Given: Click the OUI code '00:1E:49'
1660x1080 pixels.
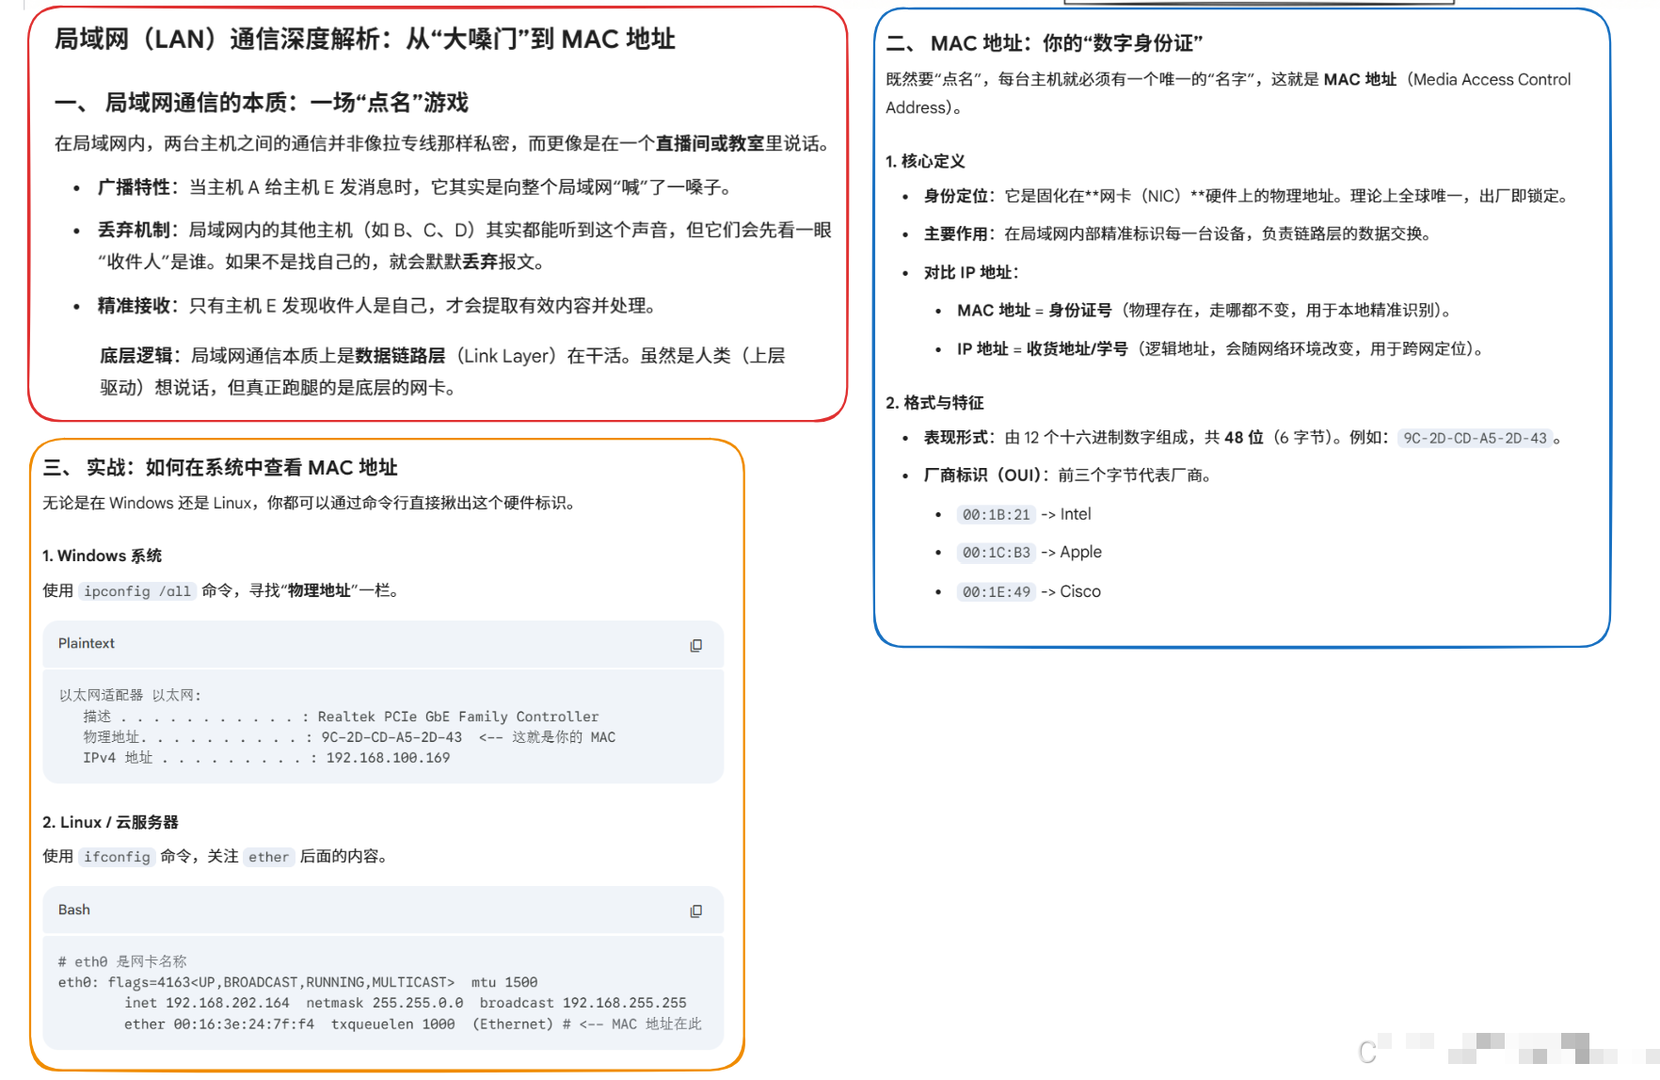Looking at the screenshot, I should [996, 592].
